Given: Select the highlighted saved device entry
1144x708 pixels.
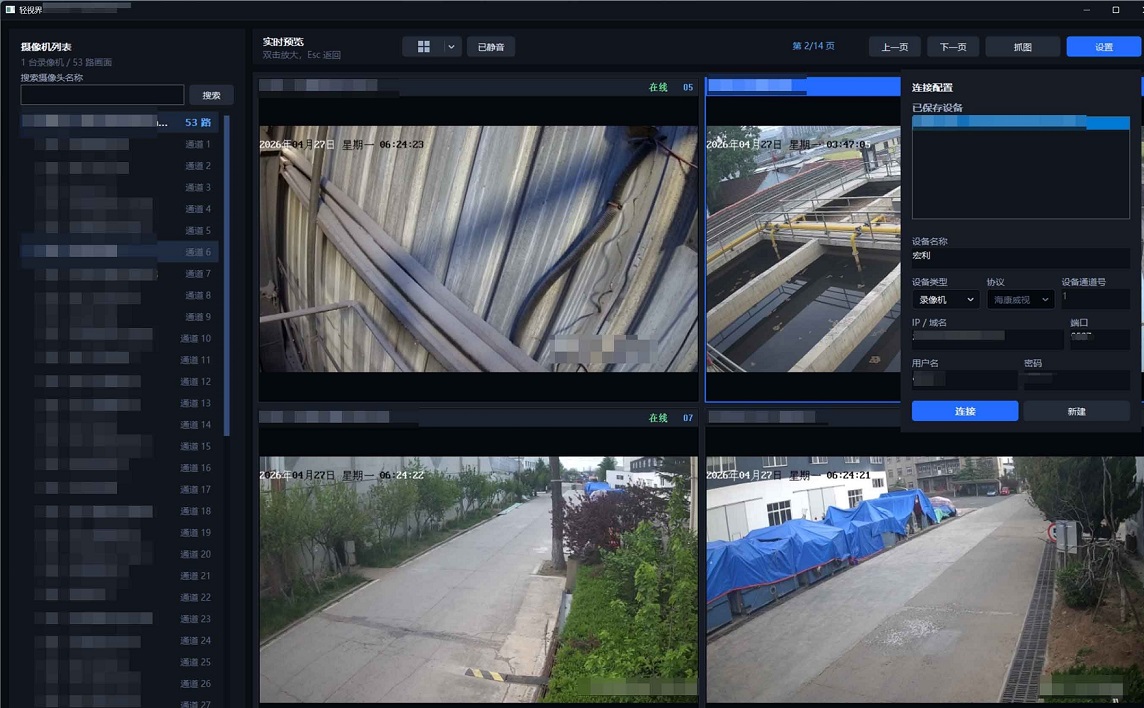Looking at the screenshot, I should click(1021, 123).
